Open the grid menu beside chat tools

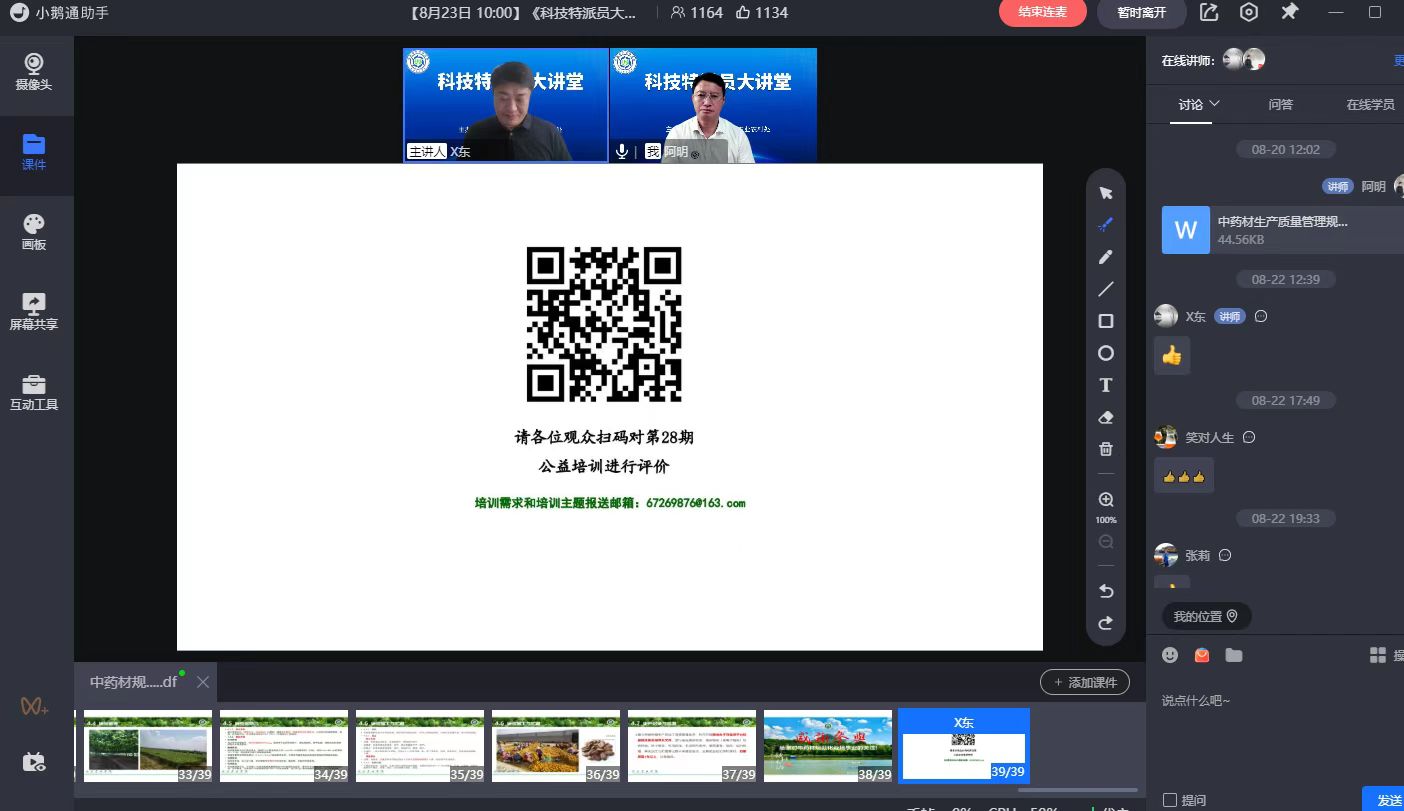click(x=1377, y=655)
